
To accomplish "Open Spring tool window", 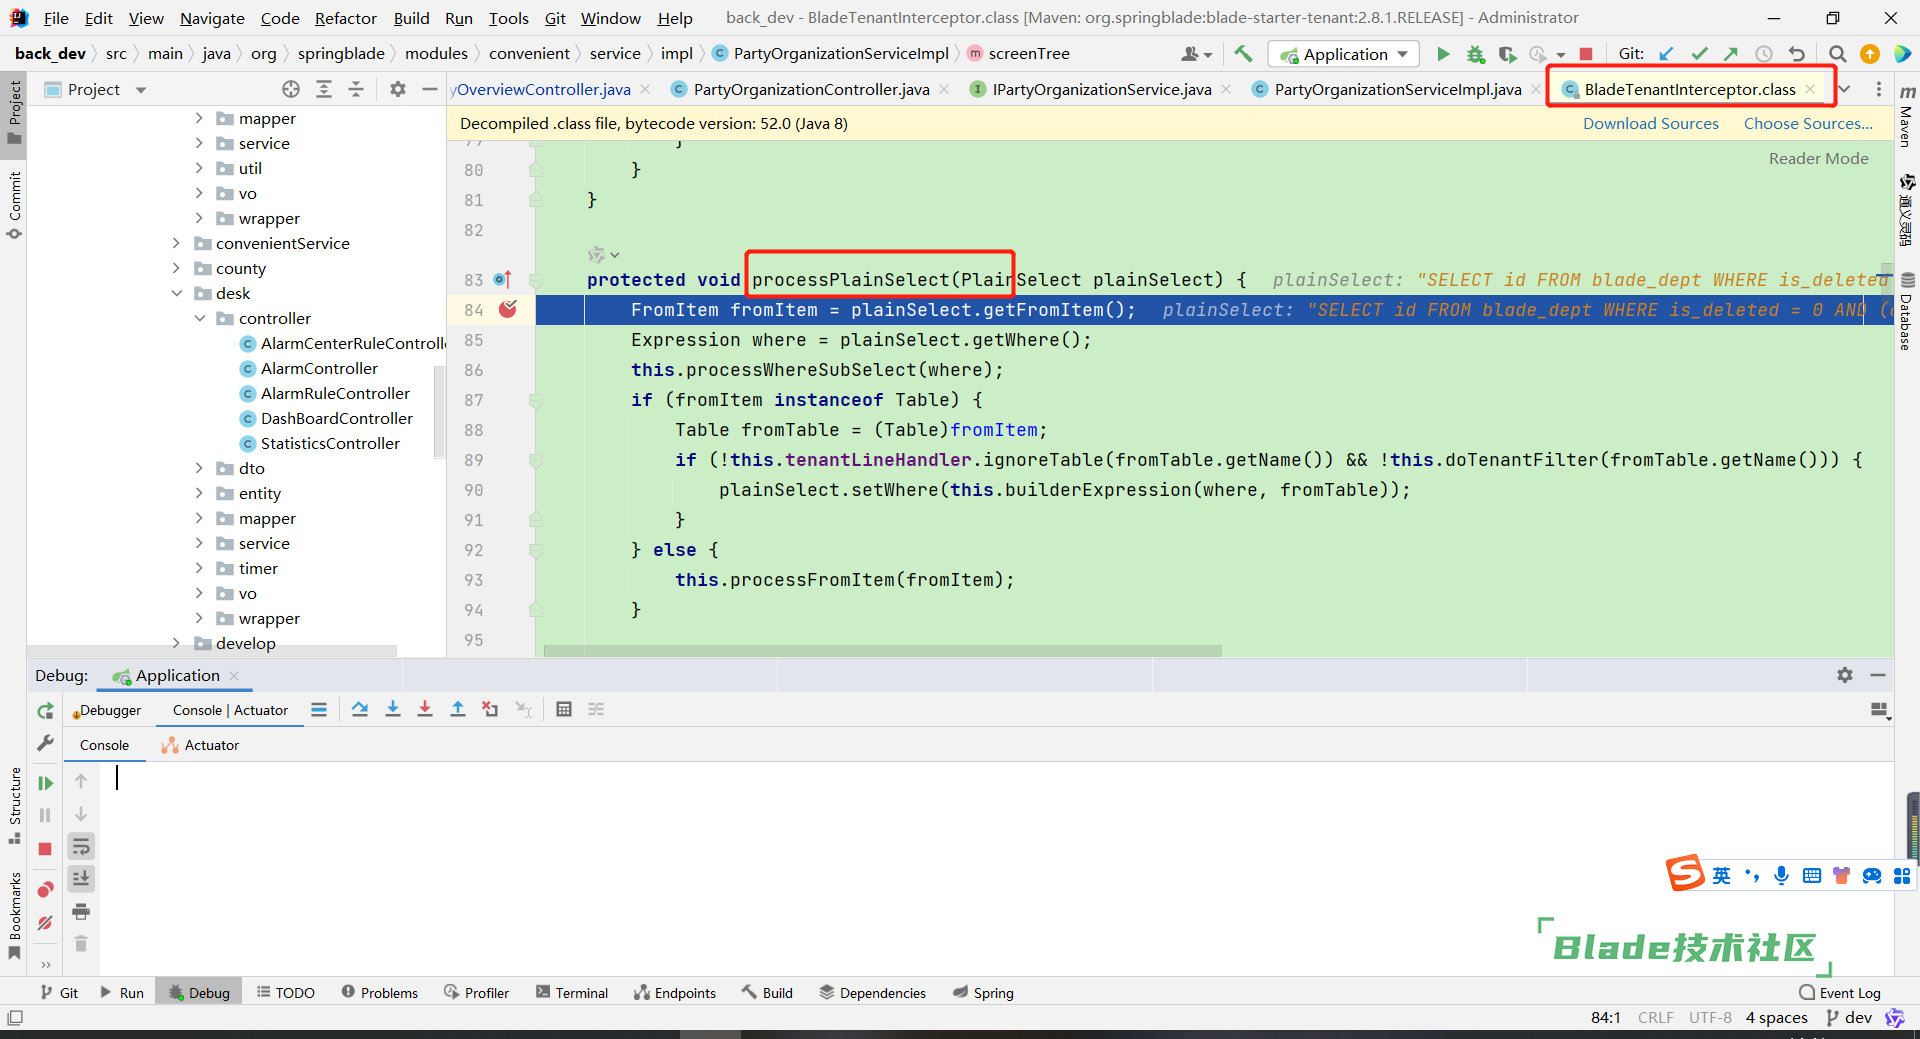I will point(983,992).
